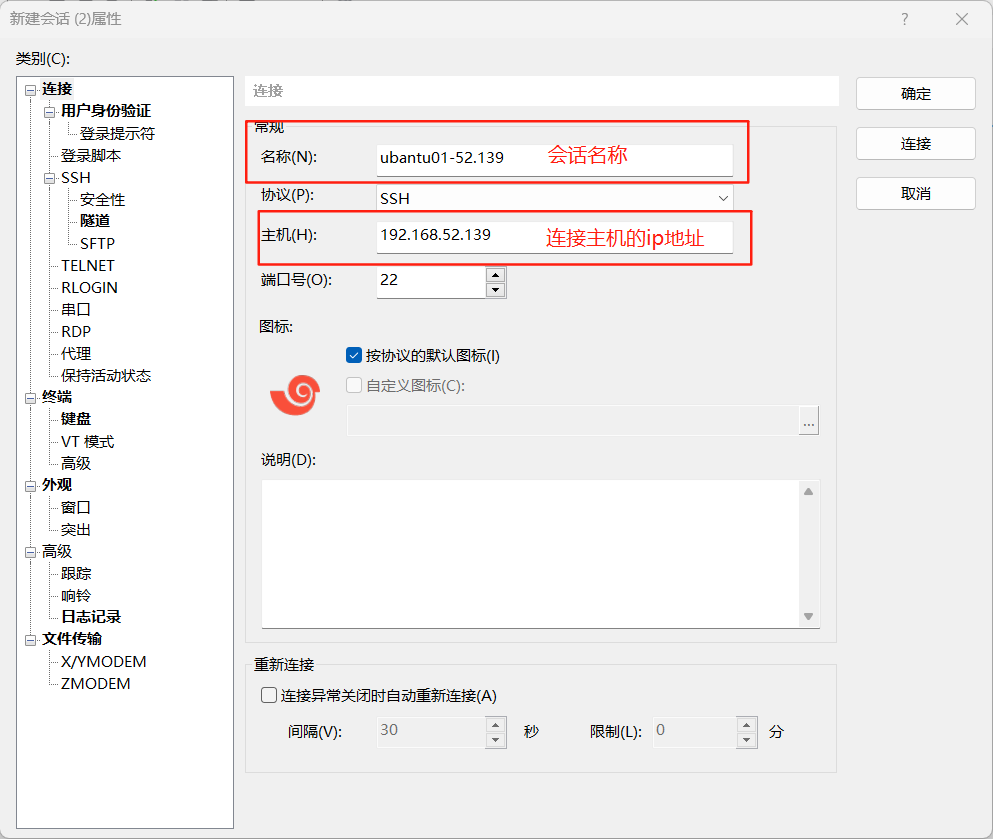Viewport: 993px width, 839px height.
Task: Select 保持活动状态 in the tree
Action: coord(106,375)
